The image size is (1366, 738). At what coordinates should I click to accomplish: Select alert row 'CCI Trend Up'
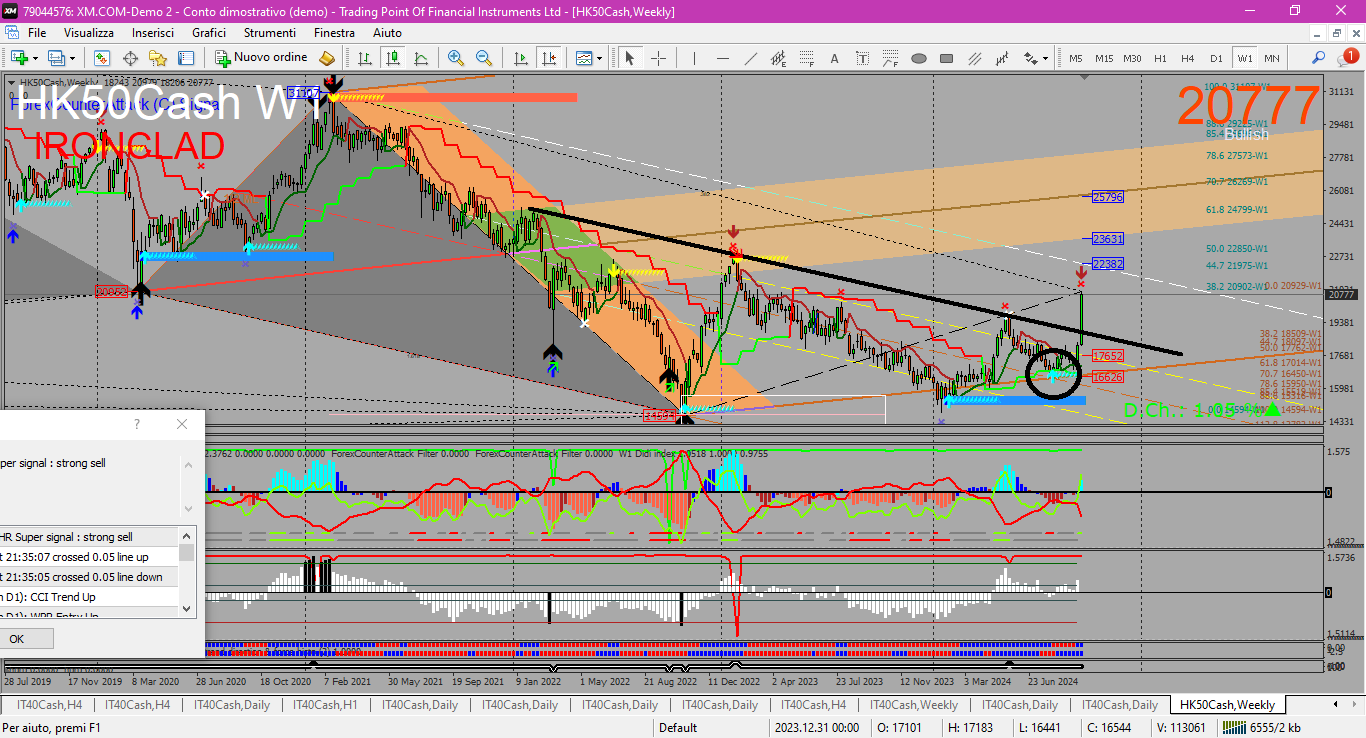pos(89,597)
